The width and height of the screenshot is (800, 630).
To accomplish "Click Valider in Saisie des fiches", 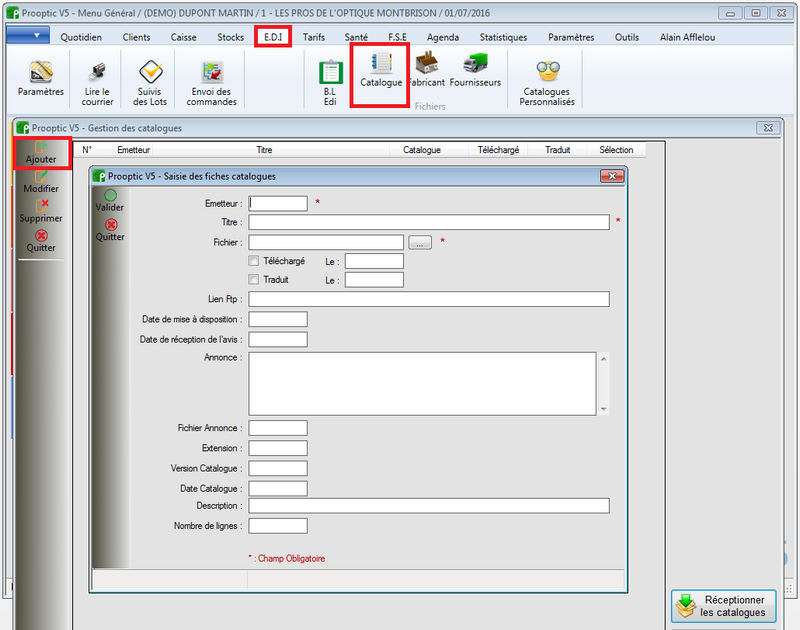I will tap(110, 201).
